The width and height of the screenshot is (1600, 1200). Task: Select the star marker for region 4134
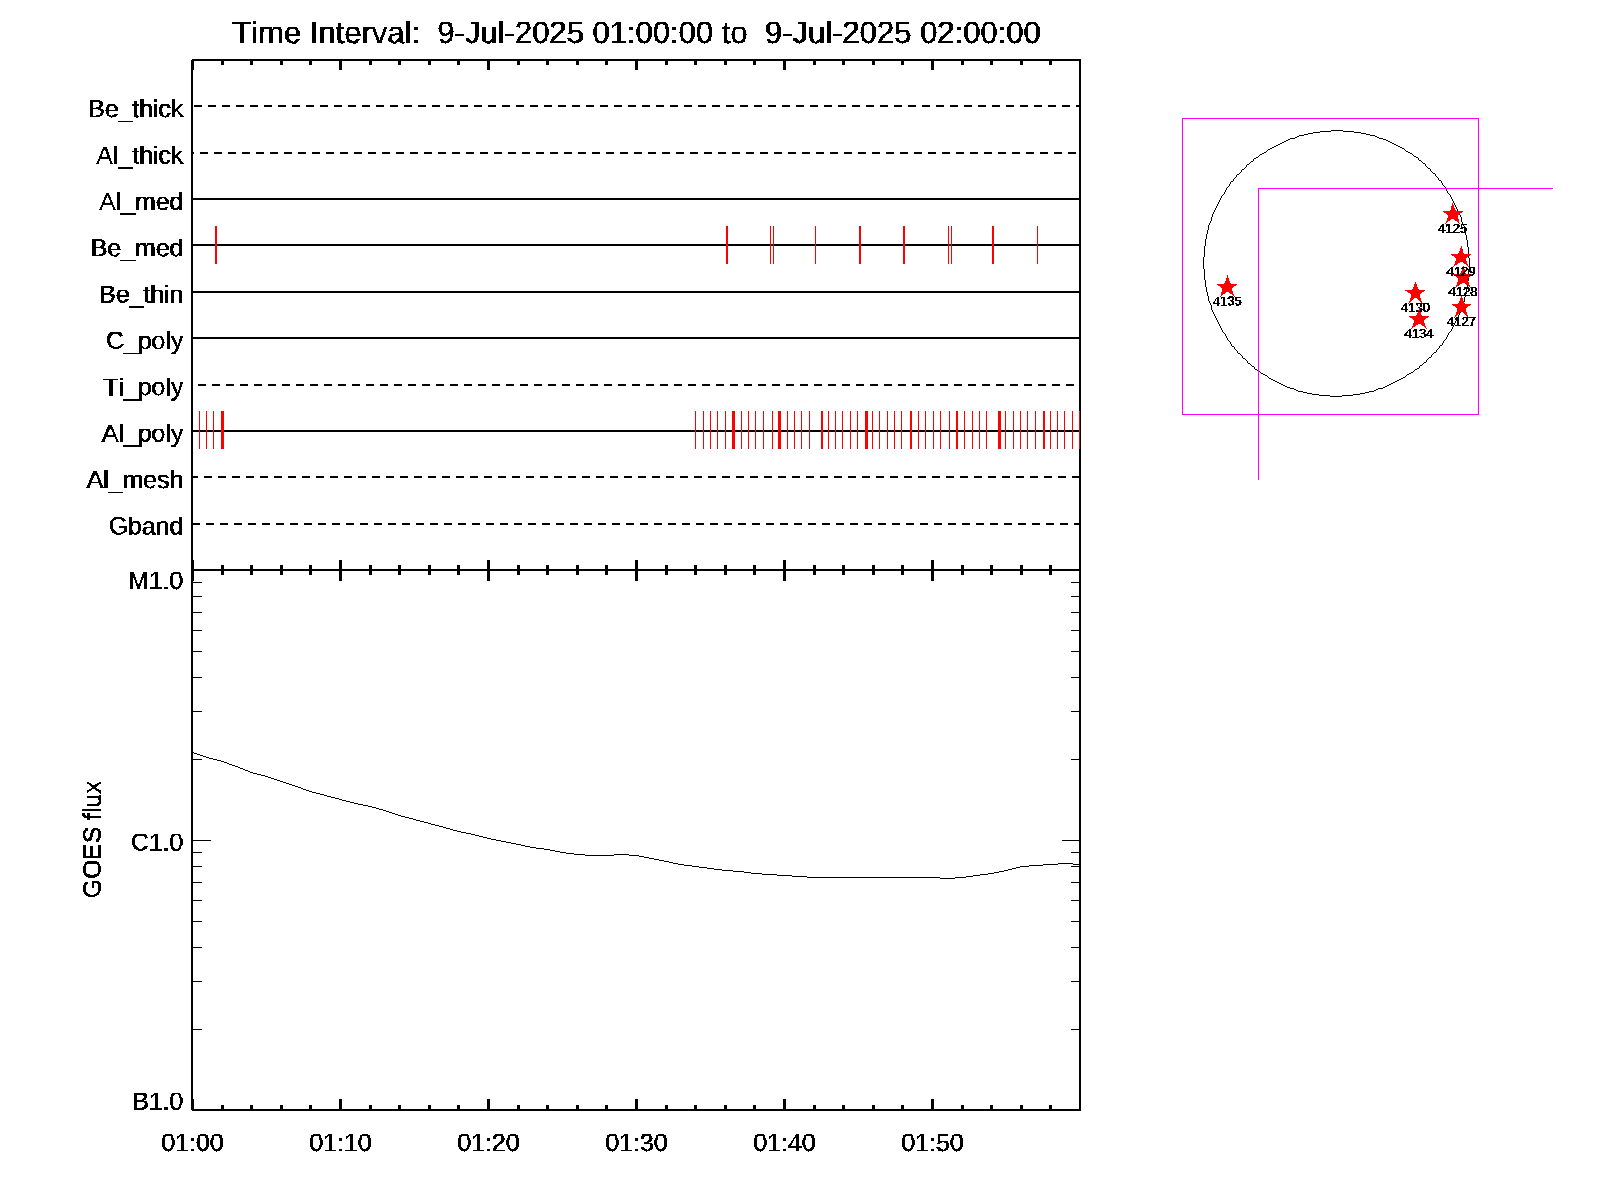(1418, 319)
